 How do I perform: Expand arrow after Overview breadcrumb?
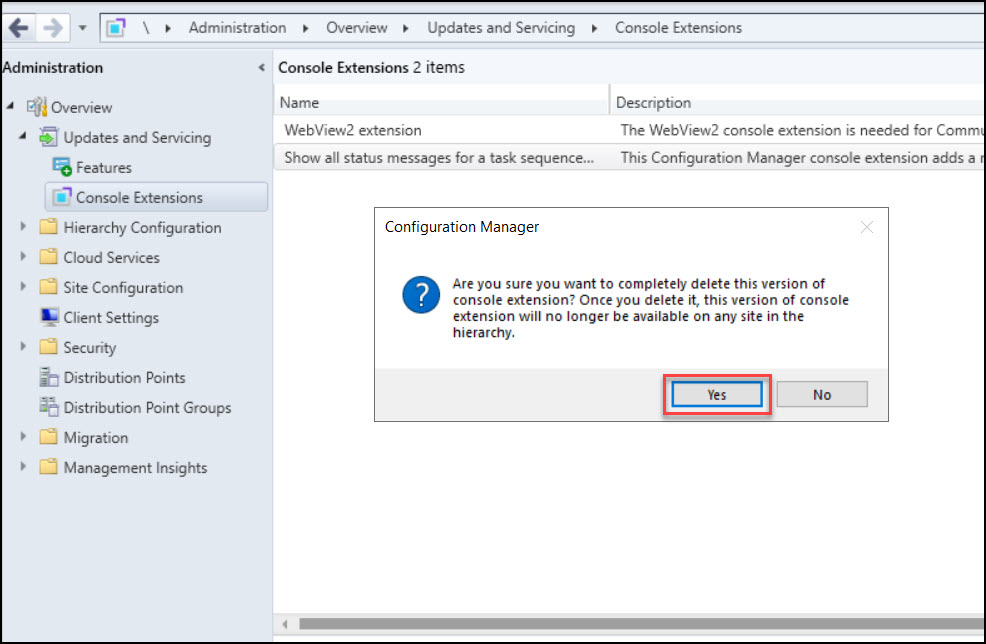tap(406, 28)
